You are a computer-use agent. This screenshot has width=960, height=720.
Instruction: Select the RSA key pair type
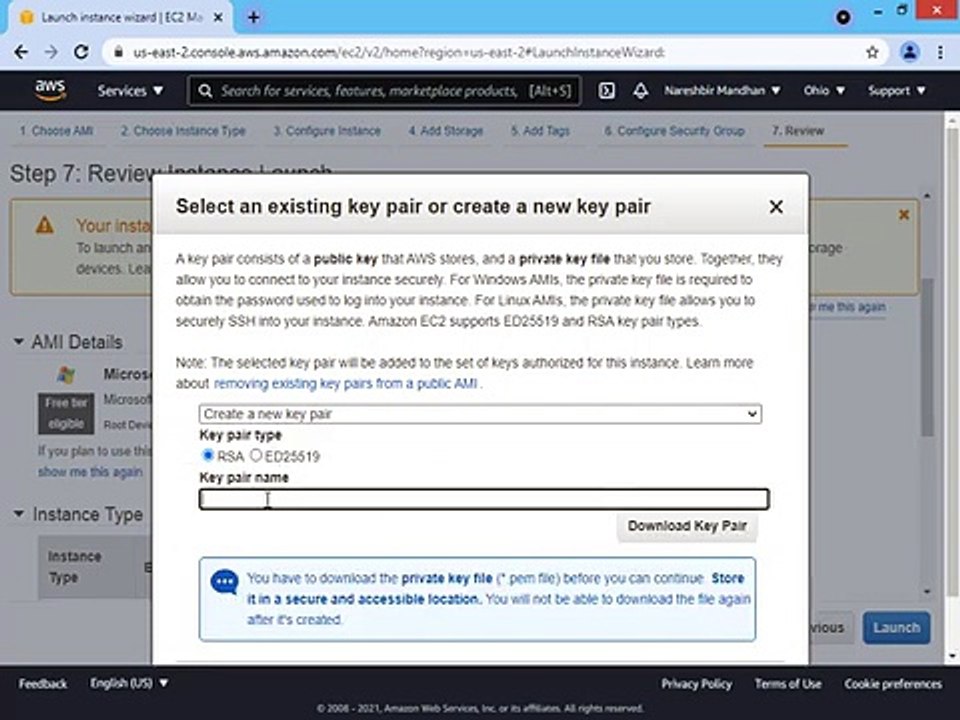(x=208, y=456)
